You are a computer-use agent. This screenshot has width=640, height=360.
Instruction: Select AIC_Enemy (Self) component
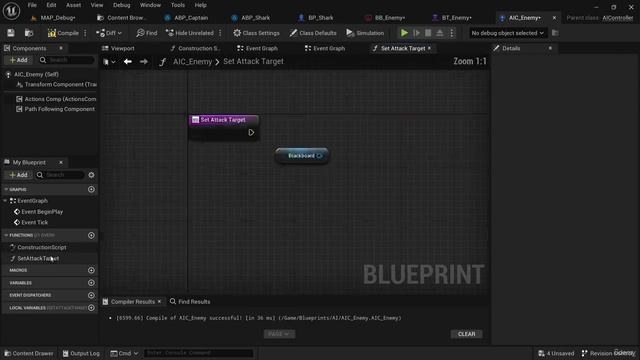point(36,74)
